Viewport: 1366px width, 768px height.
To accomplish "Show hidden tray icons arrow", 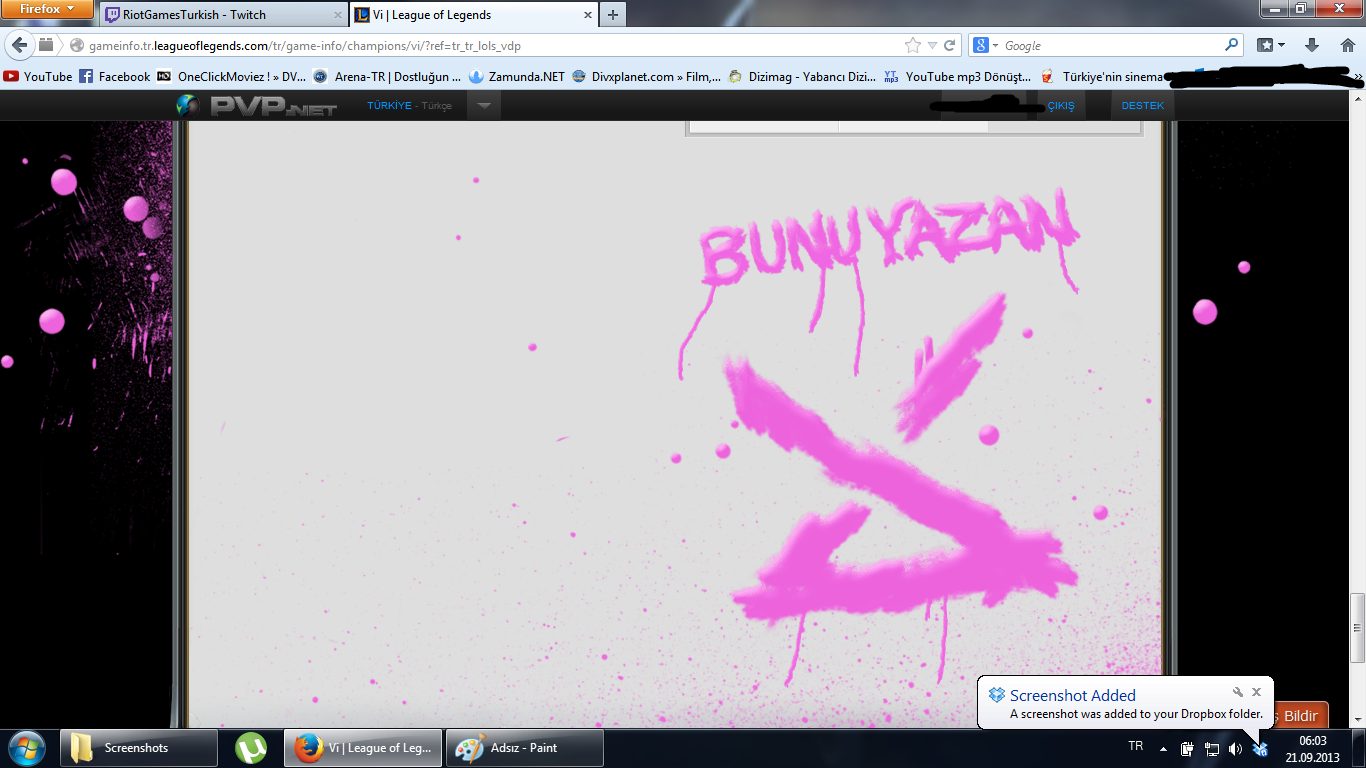I will coord(1163,748).
